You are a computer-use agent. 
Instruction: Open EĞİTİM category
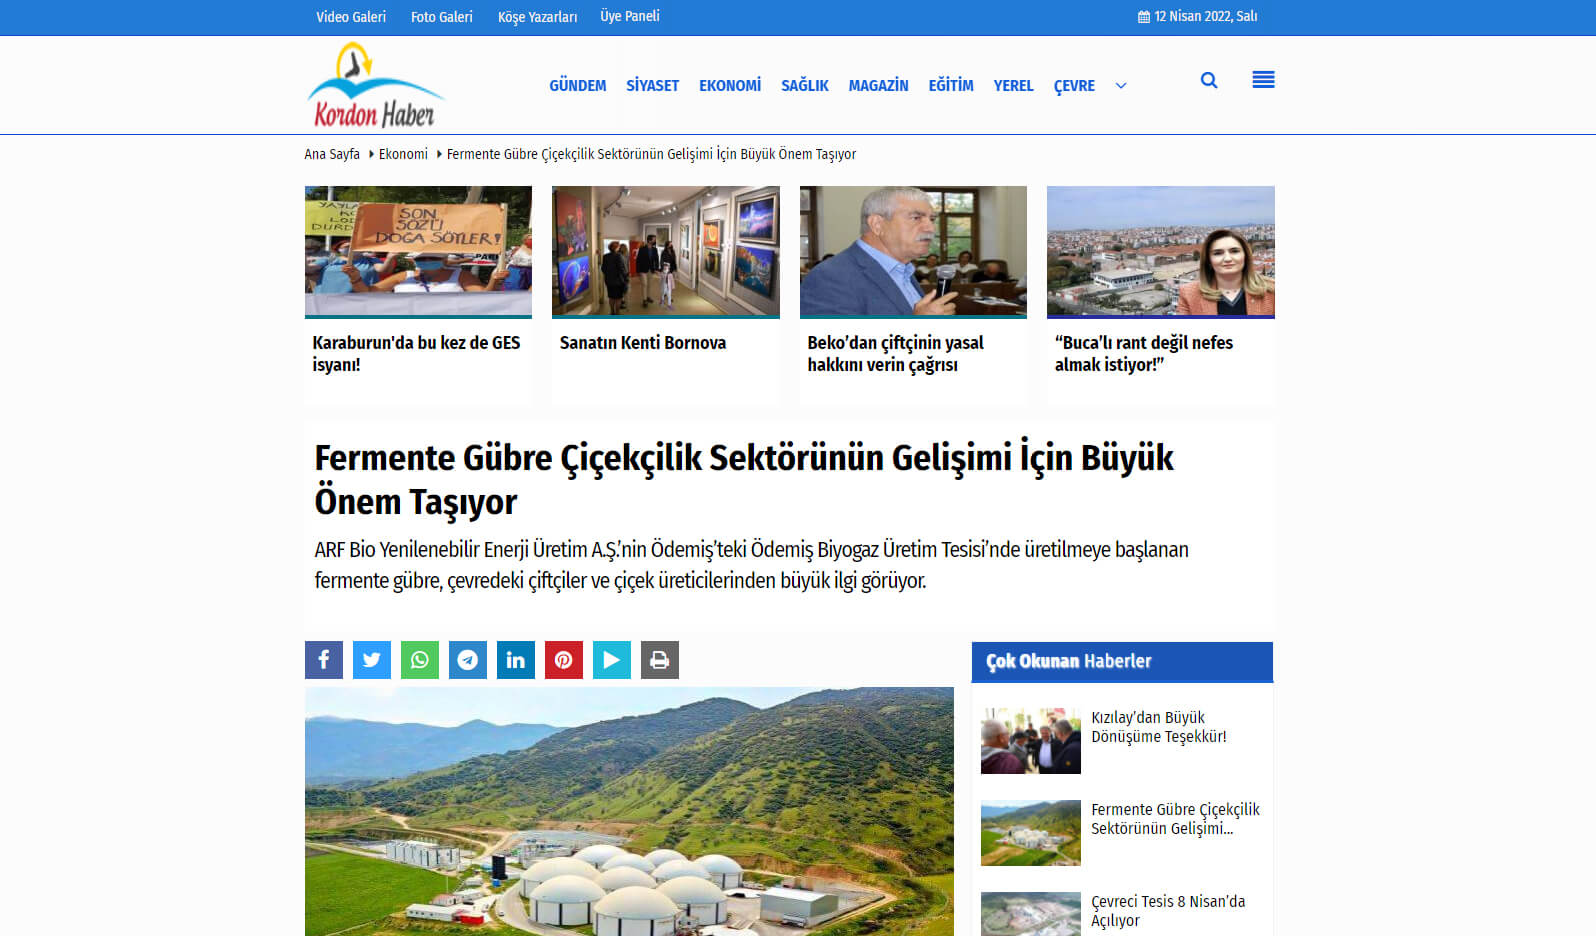pyautogui.click(x=951, y=86)
